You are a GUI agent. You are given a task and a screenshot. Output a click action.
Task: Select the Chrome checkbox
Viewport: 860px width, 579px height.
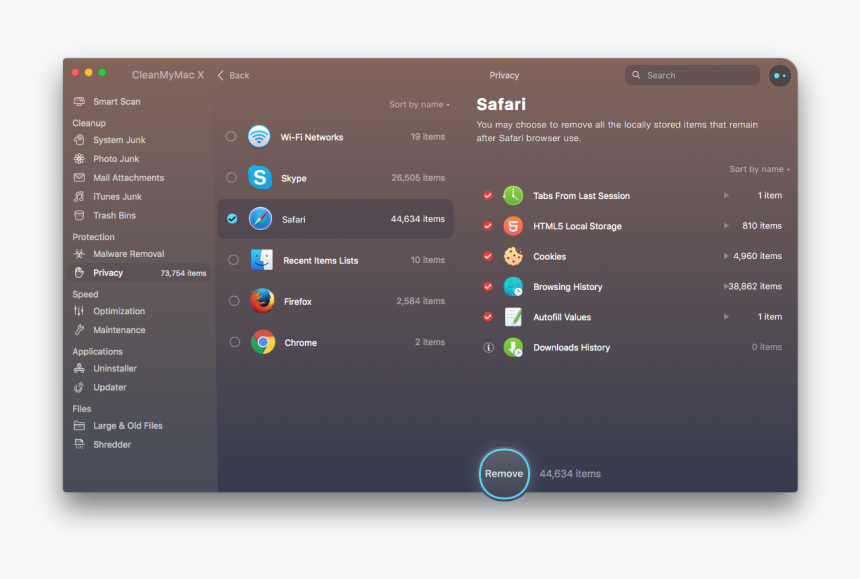[x=235, y=342]
